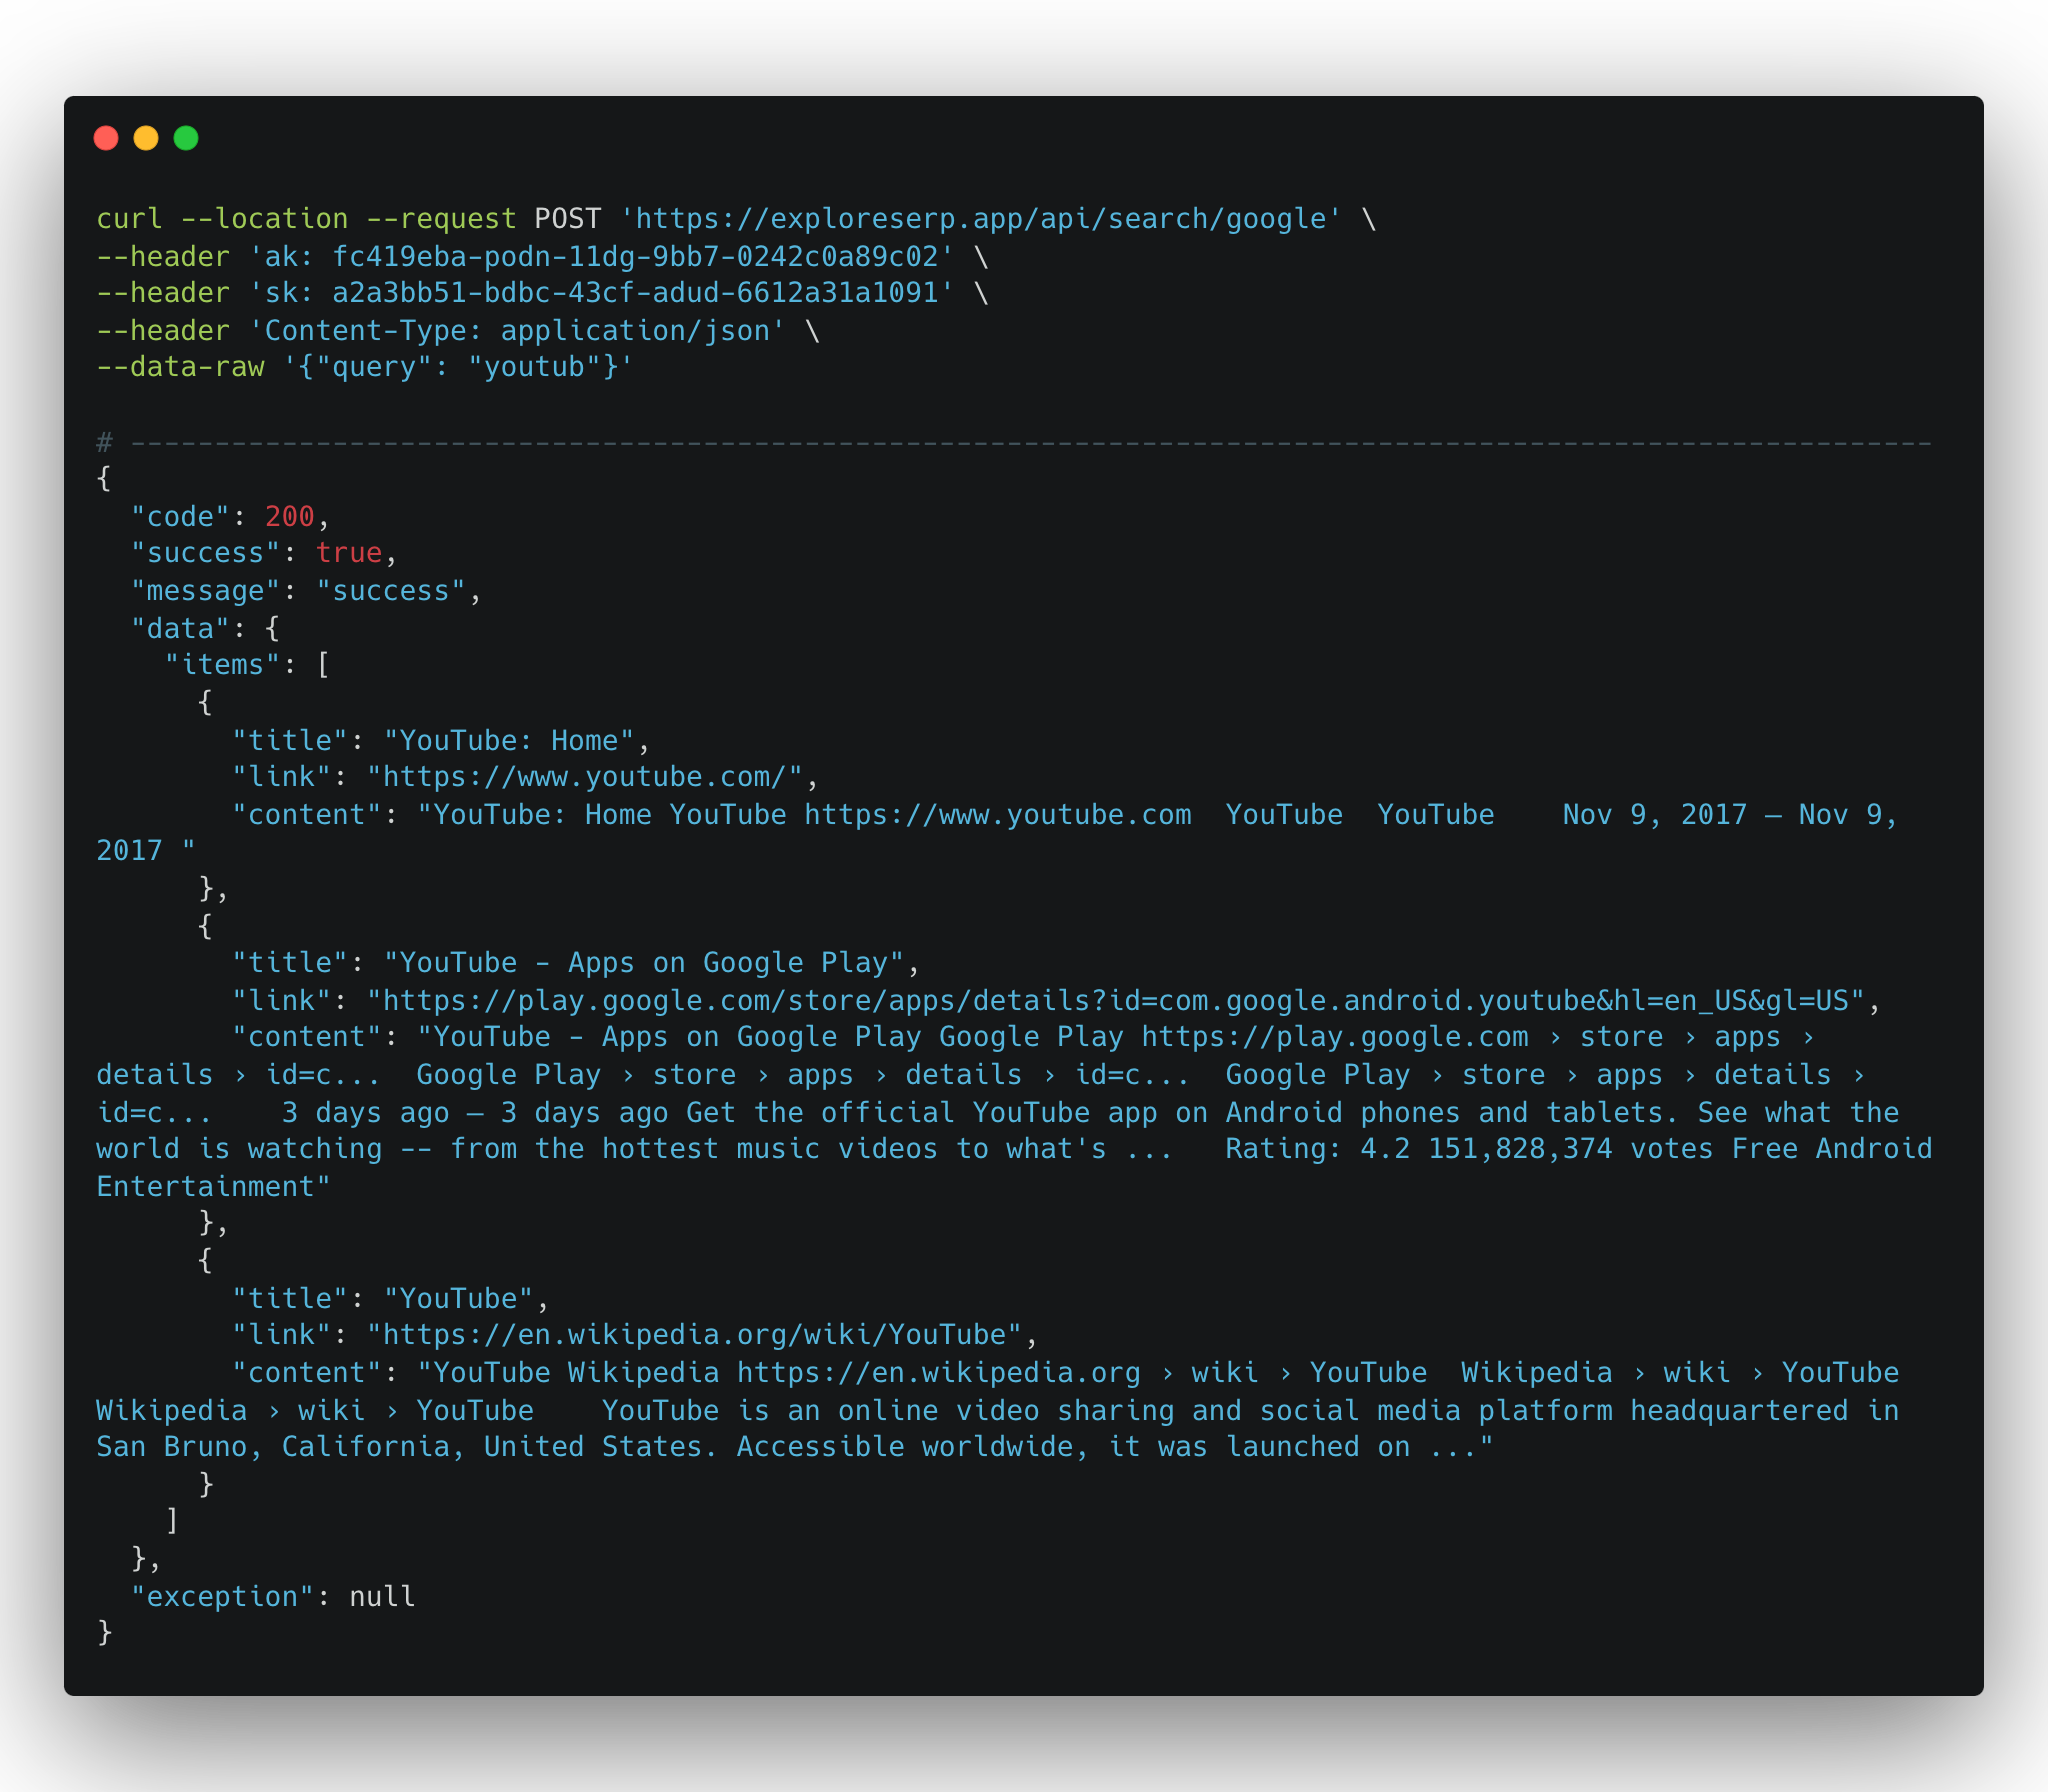Click the 'sk: a2a3bb51-bdbc-43cf-adud-6612a31a1091' header value
Image resolution: width=2048 pixels, height=1792 pixels.
(602, 293)
